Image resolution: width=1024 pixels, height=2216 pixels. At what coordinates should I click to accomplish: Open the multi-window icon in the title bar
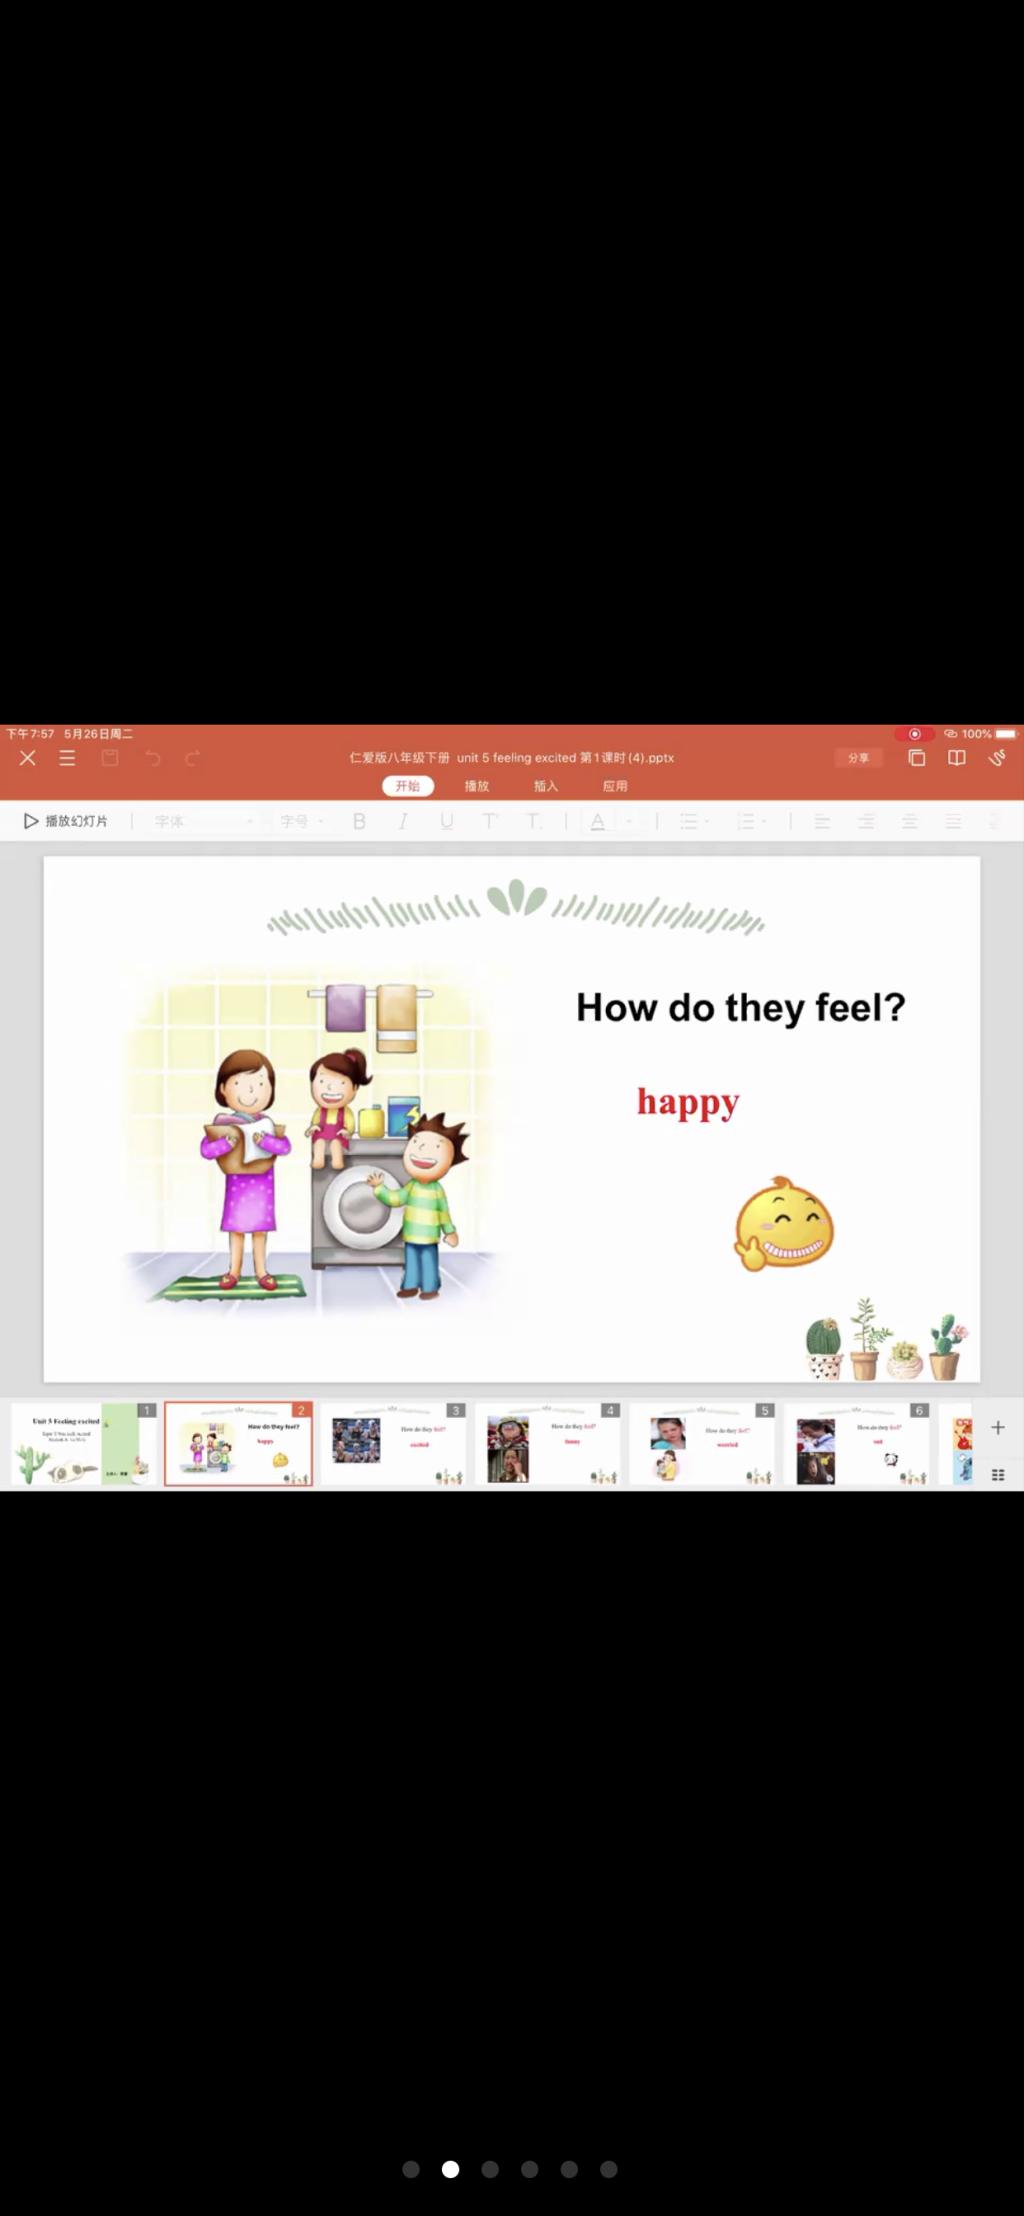click(x=916, y=758)
